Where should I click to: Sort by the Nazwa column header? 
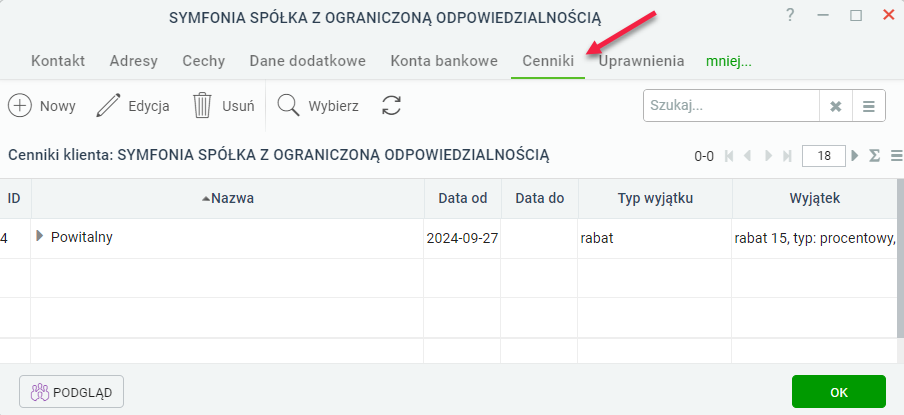pos(228,198)
